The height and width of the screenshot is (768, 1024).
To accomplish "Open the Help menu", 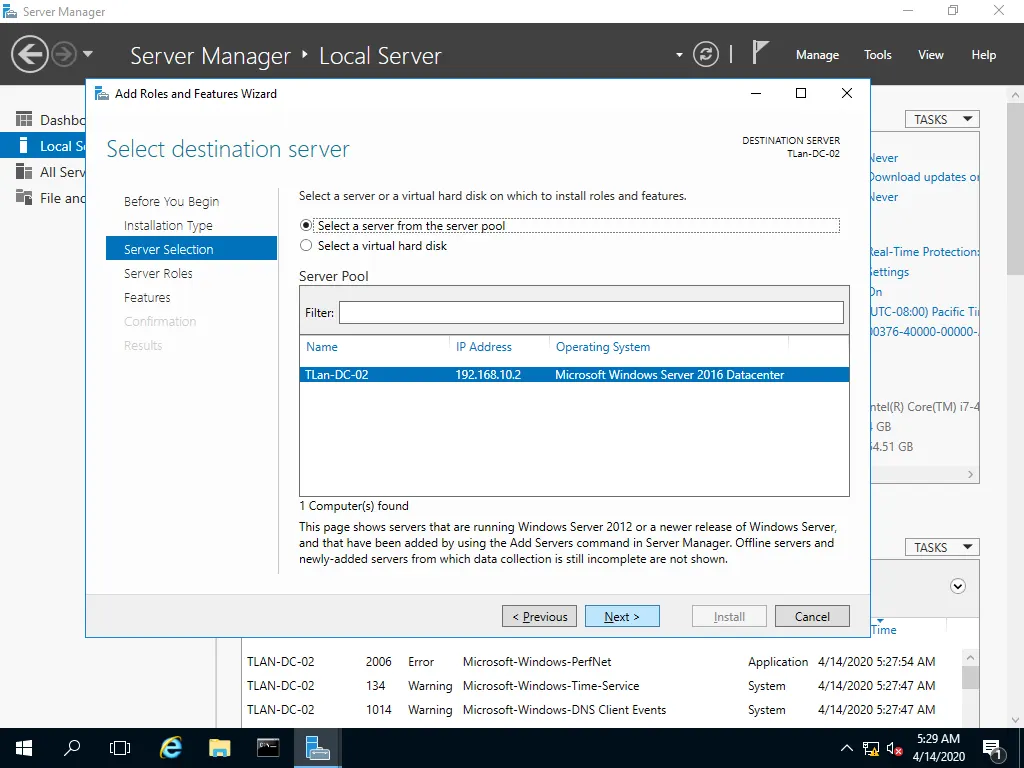I will pyautogui.click(x=984, y=55).
